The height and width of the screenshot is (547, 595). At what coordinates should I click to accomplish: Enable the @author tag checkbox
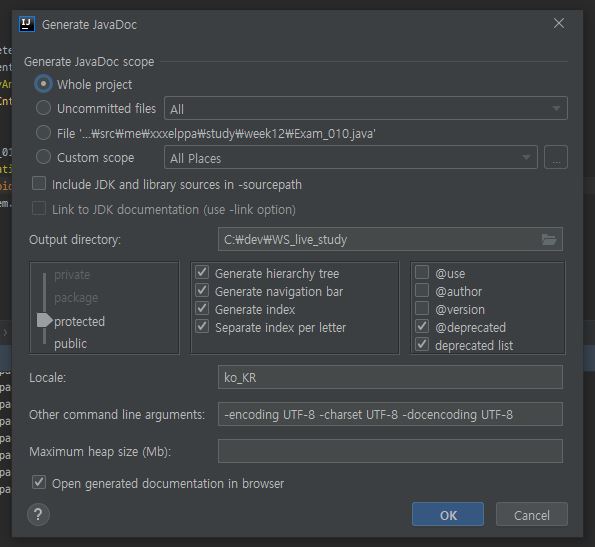422,291
